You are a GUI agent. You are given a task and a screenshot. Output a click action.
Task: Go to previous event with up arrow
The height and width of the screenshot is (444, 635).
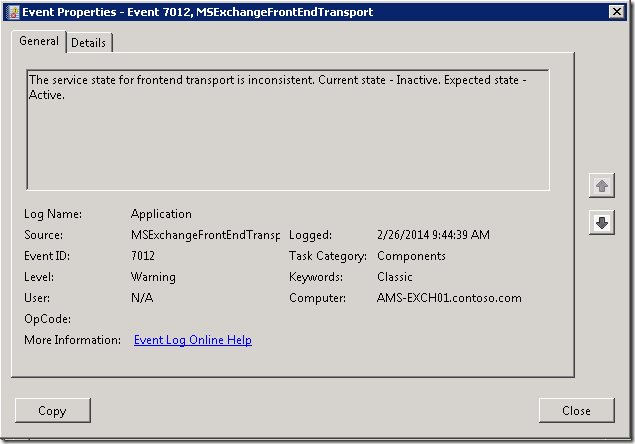click(601, 186)
